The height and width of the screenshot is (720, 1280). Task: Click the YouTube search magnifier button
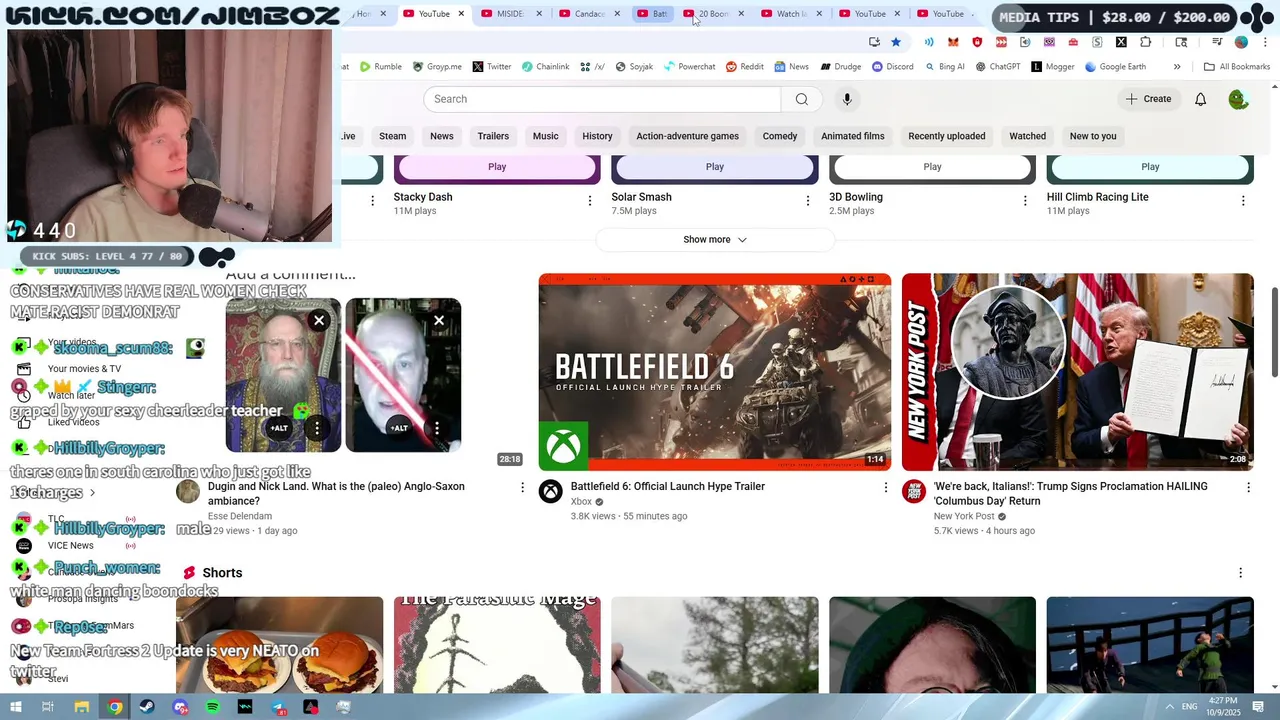coord(801,99)
